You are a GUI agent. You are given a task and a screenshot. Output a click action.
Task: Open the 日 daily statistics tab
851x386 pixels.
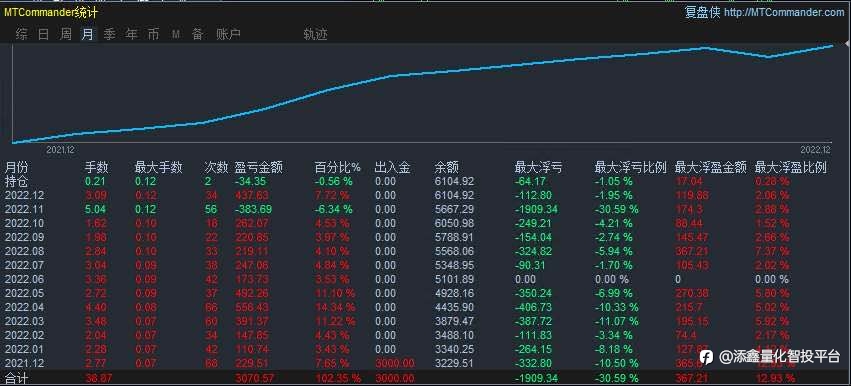[x=43, y=35]
